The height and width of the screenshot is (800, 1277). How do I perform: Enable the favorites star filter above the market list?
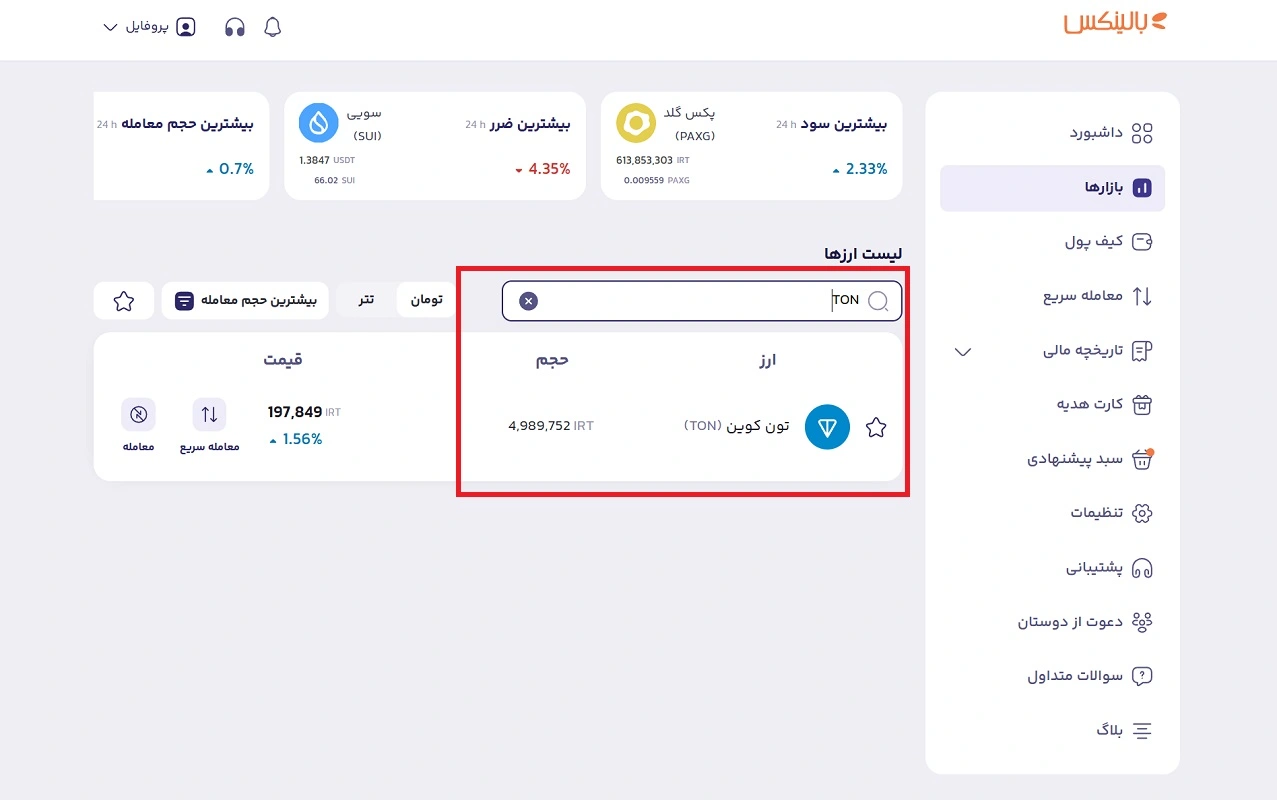[x=123, y=299]
